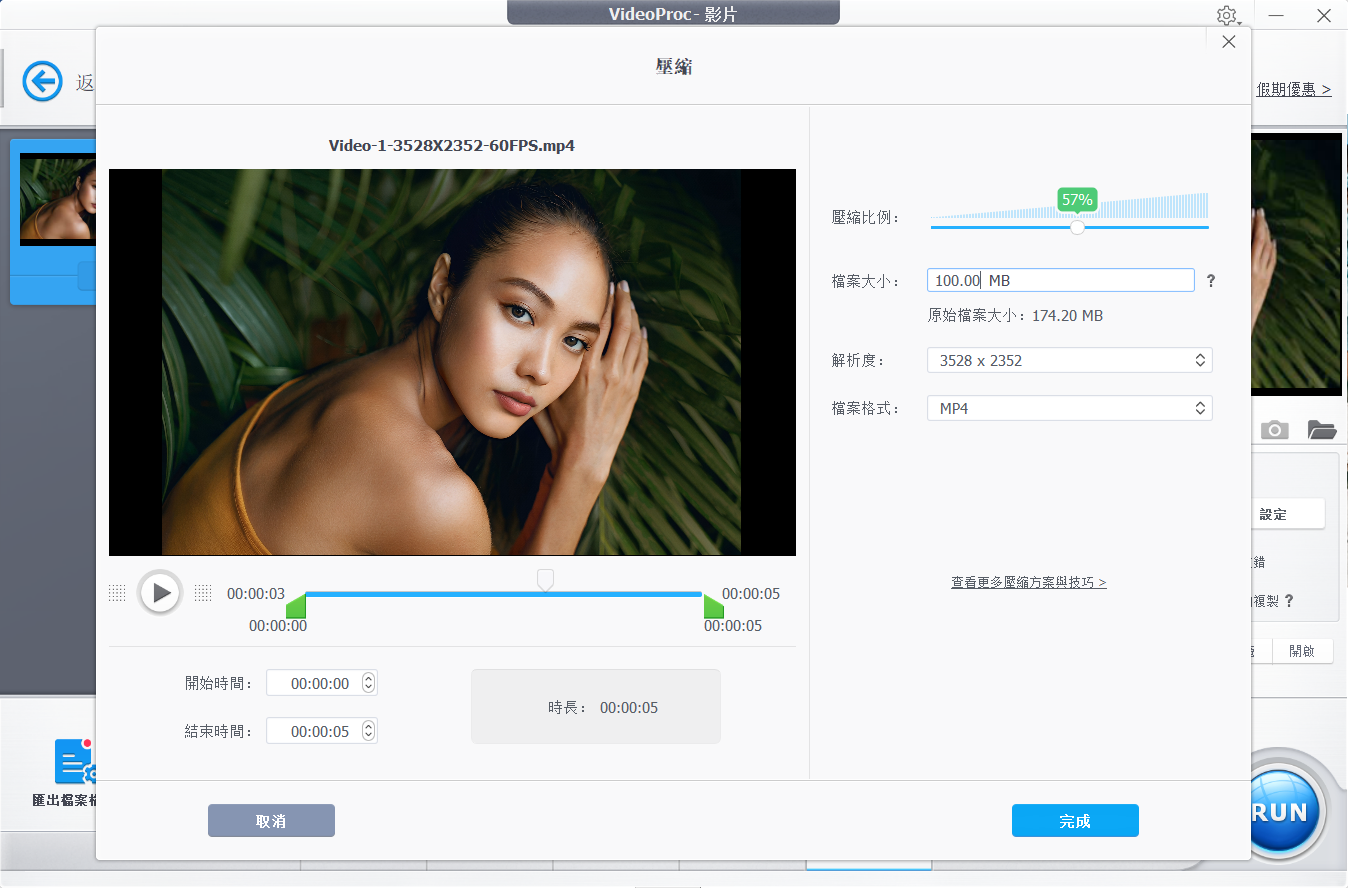Adjust the end time stepper arrows
Screen dimensions: 1348x888
pos(369,731)
